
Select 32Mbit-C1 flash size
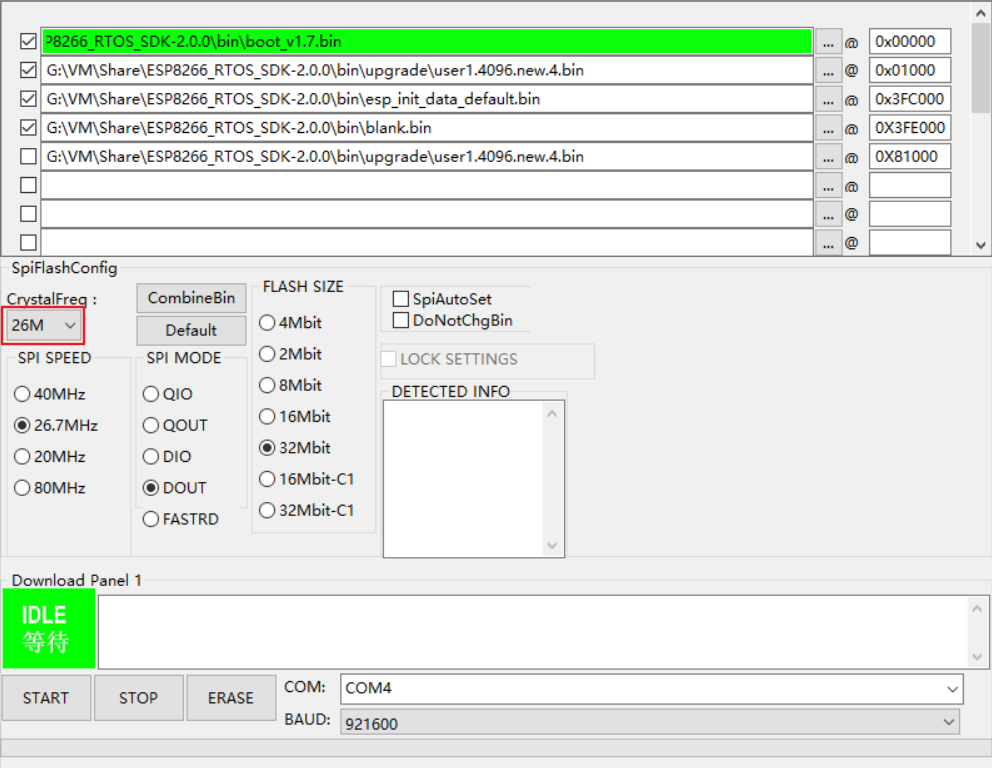point(307,511)
